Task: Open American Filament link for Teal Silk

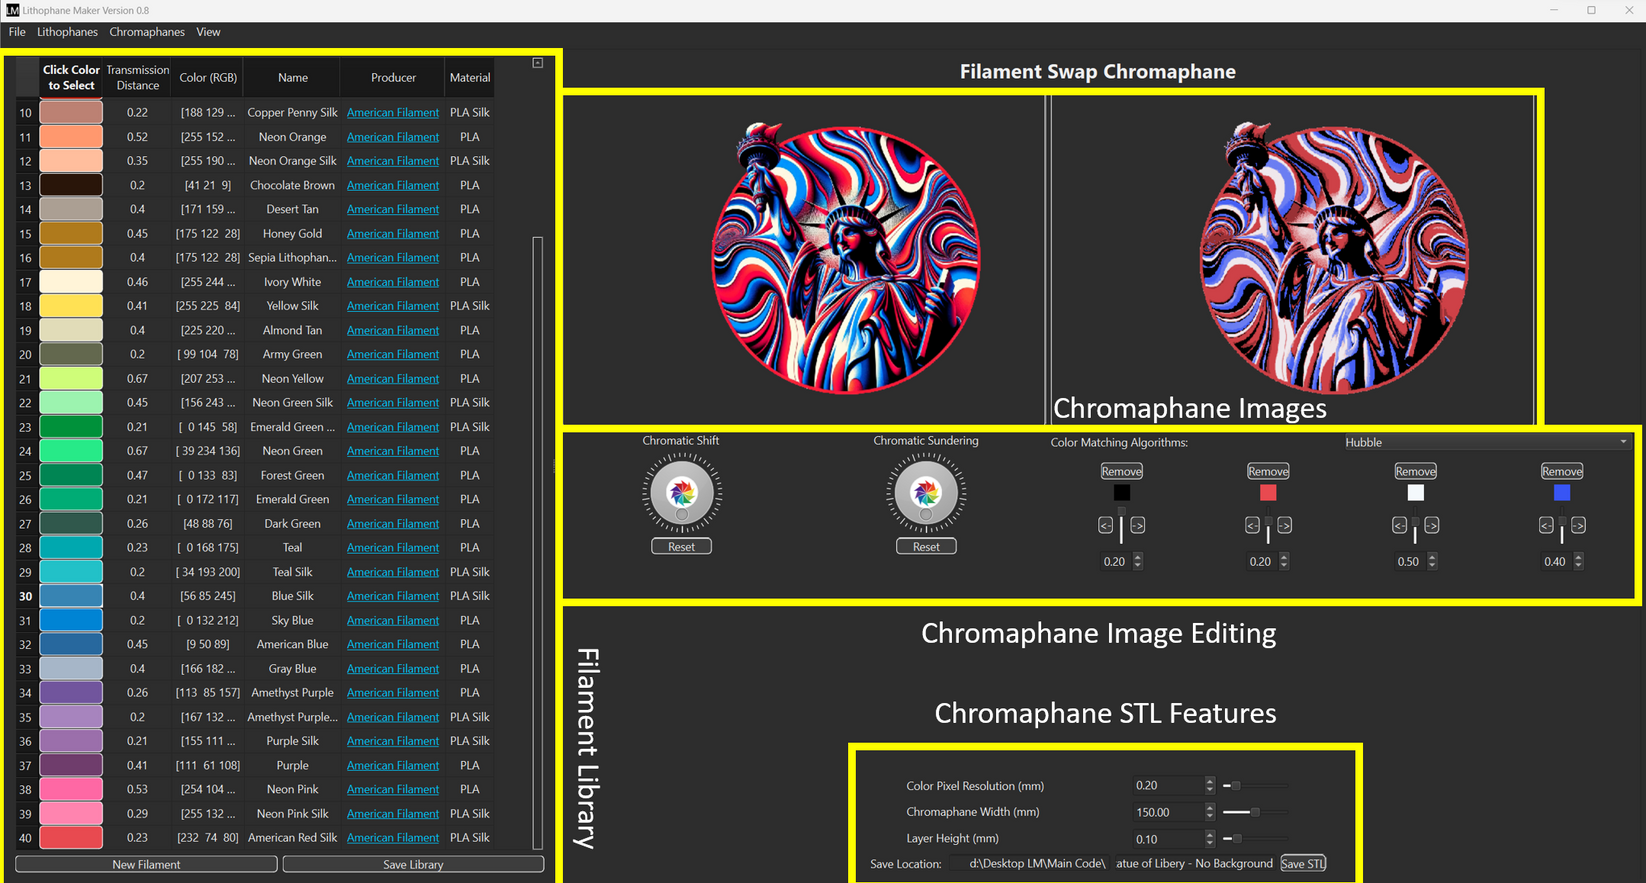Action: click(393, 572)
